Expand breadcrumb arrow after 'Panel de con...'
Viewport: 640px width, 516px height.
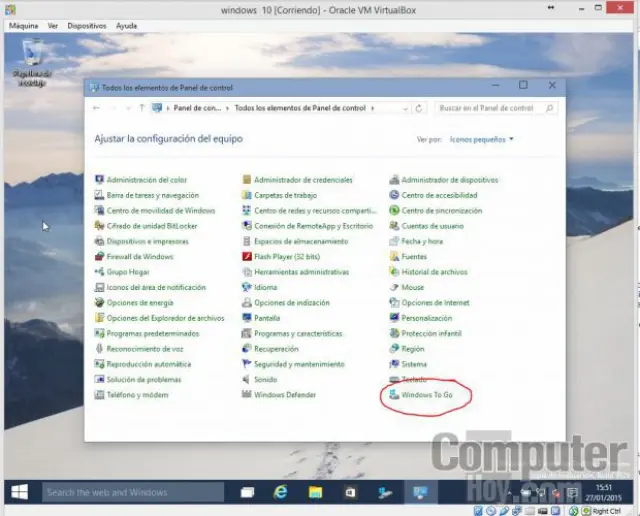click(227, 108)
